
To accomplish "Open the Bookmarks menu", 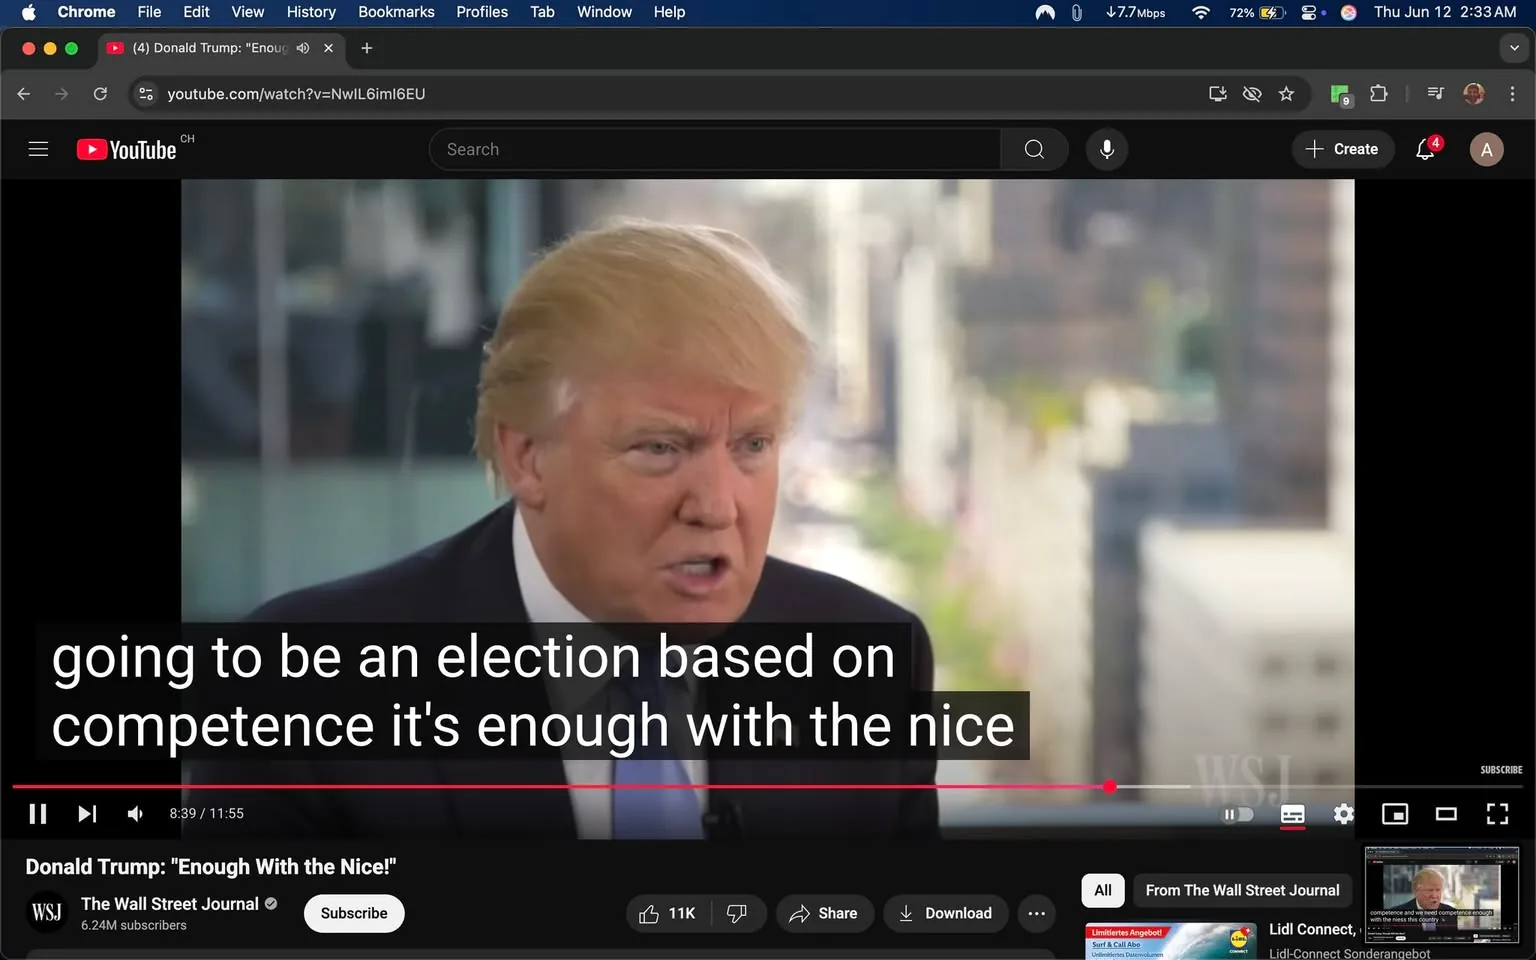I will [396, 12].
